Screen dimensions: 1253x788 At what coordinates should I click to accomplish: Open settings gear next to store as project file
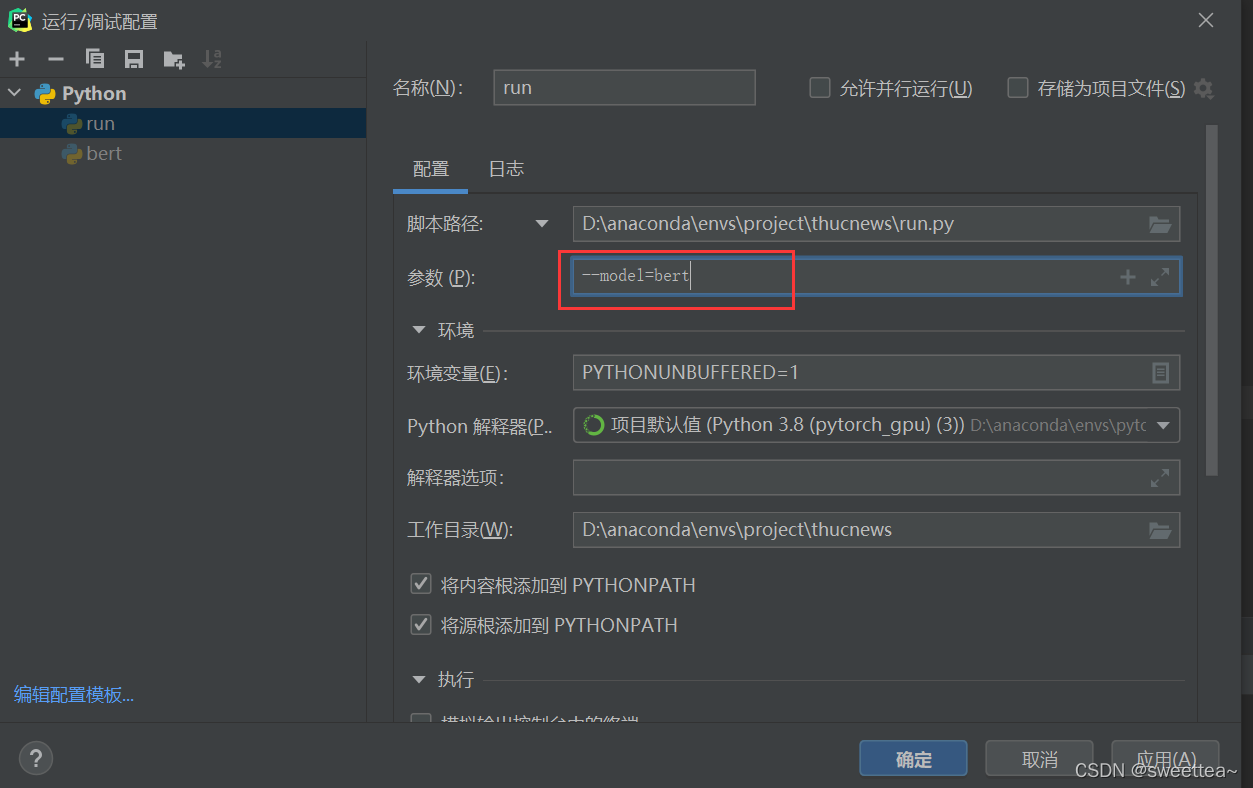click(x=1204, y=88)
